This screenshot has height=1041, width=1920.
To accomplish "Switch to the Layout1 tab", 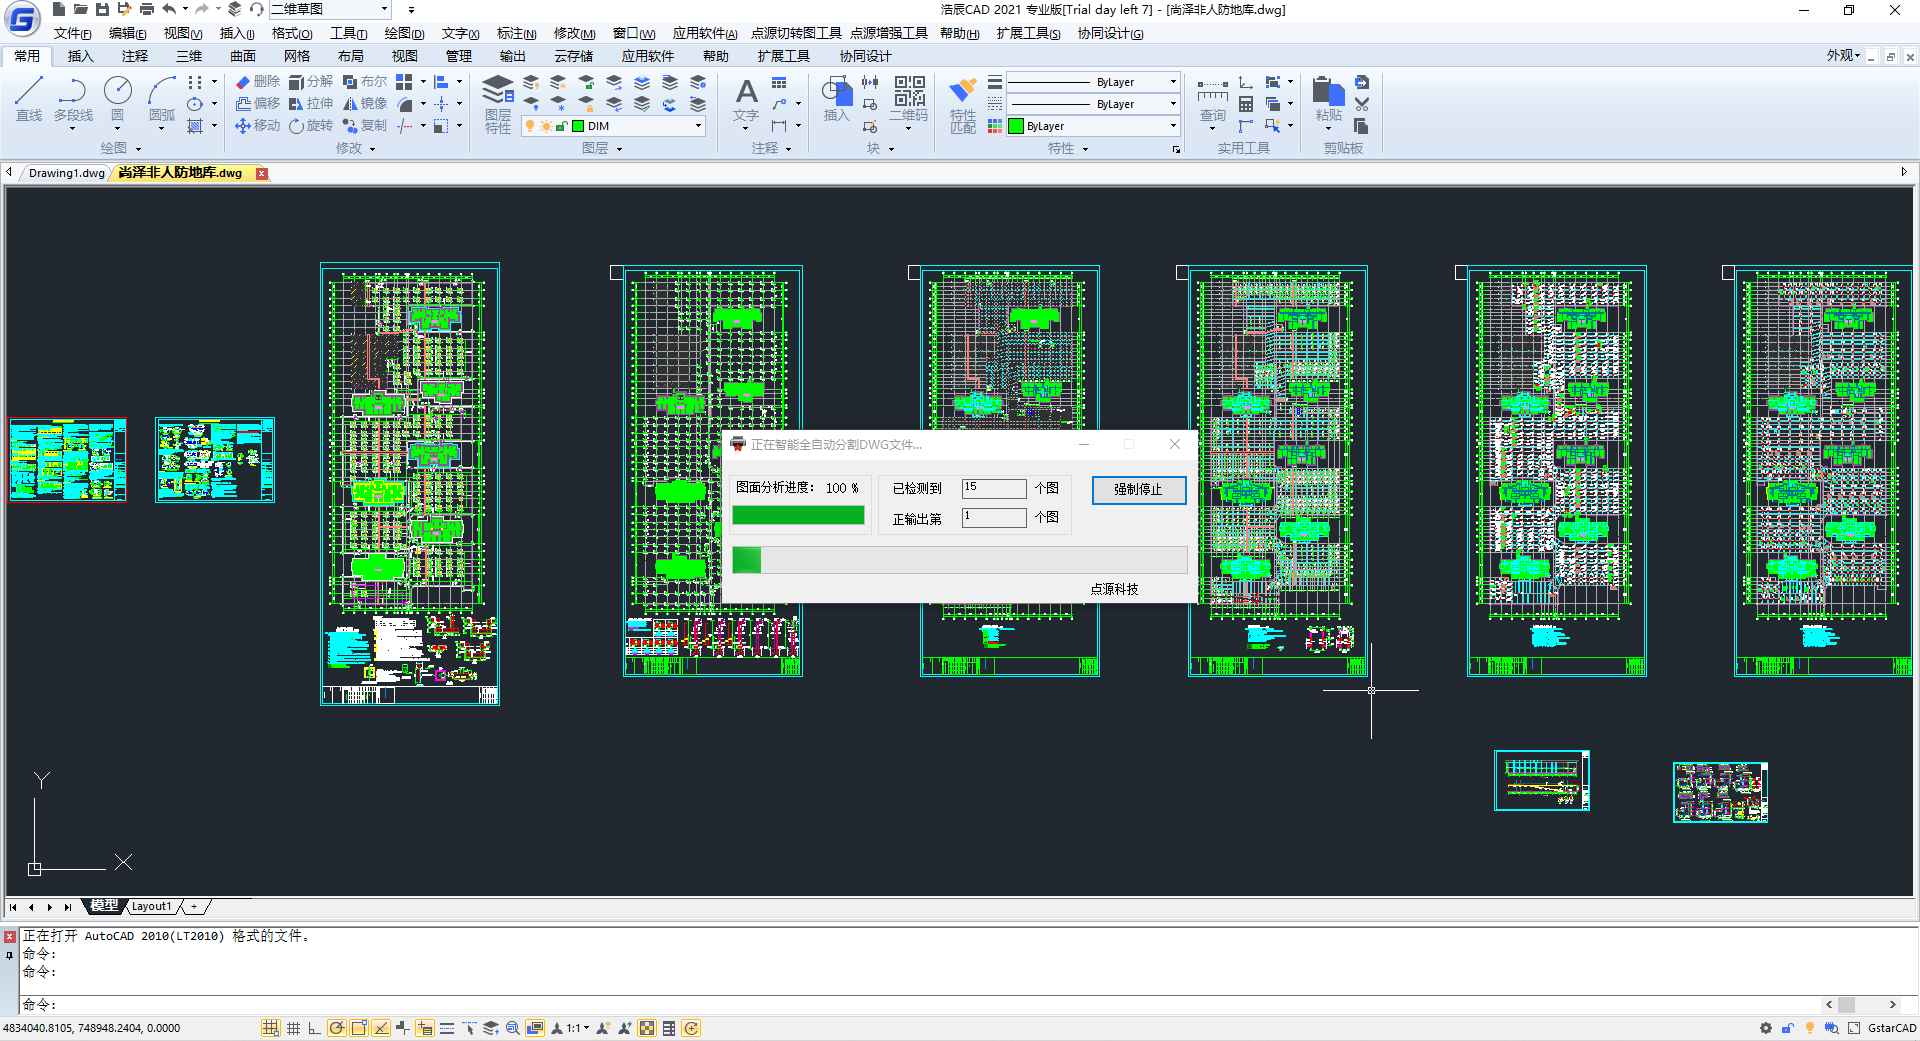I will click(152, 907).
